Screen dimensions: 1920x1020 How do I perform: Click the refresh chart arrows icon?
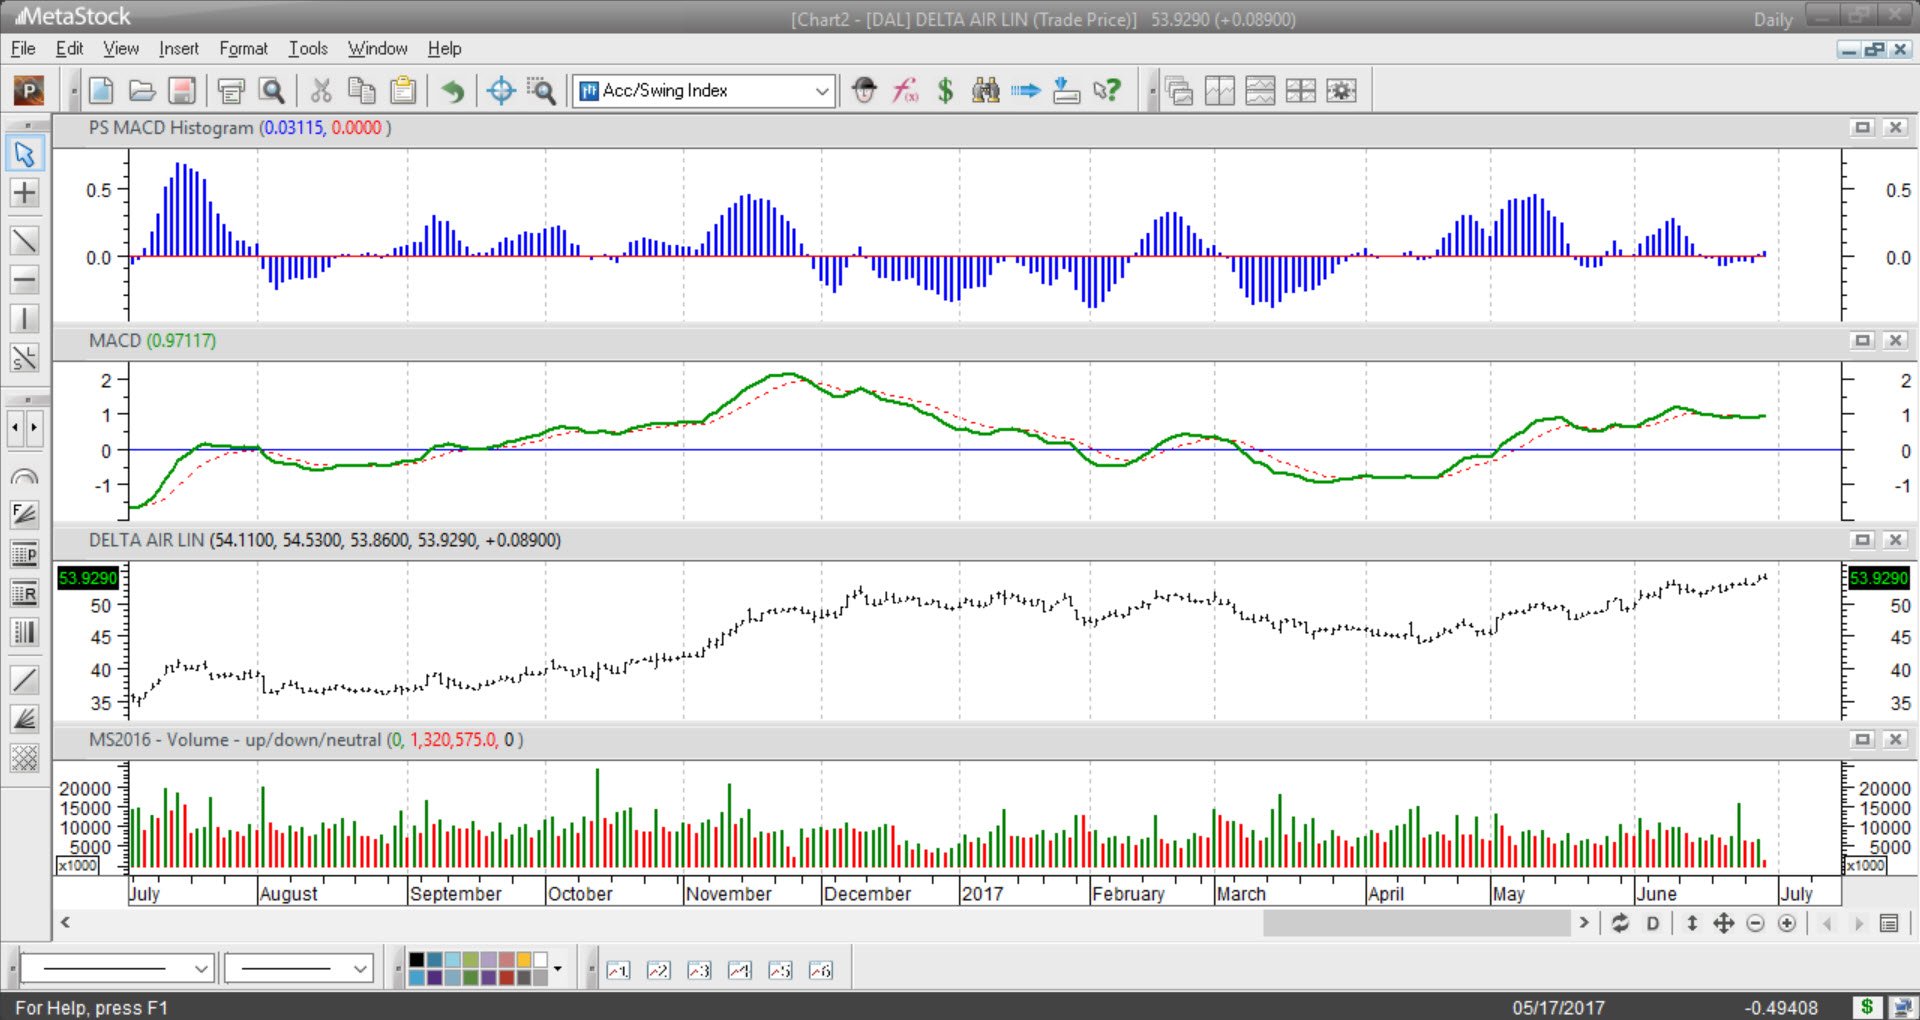point(1620,923)
